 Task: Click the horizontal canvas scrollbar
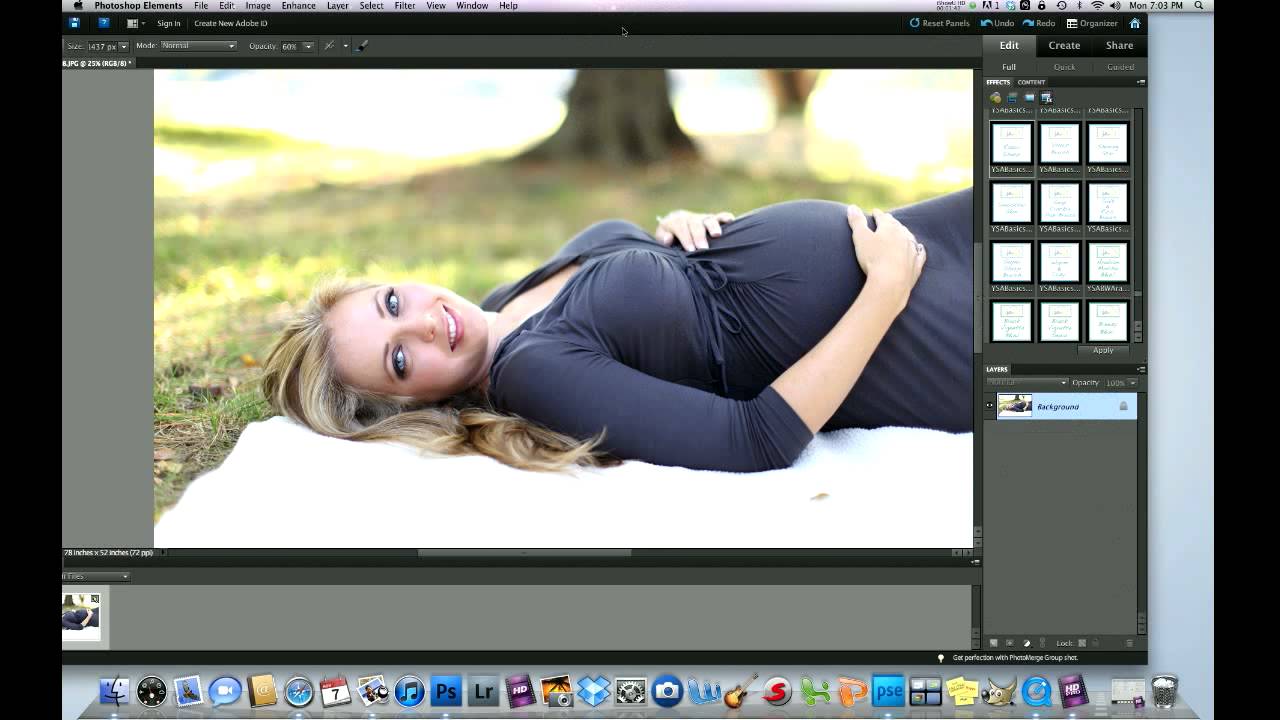(524, 552)
